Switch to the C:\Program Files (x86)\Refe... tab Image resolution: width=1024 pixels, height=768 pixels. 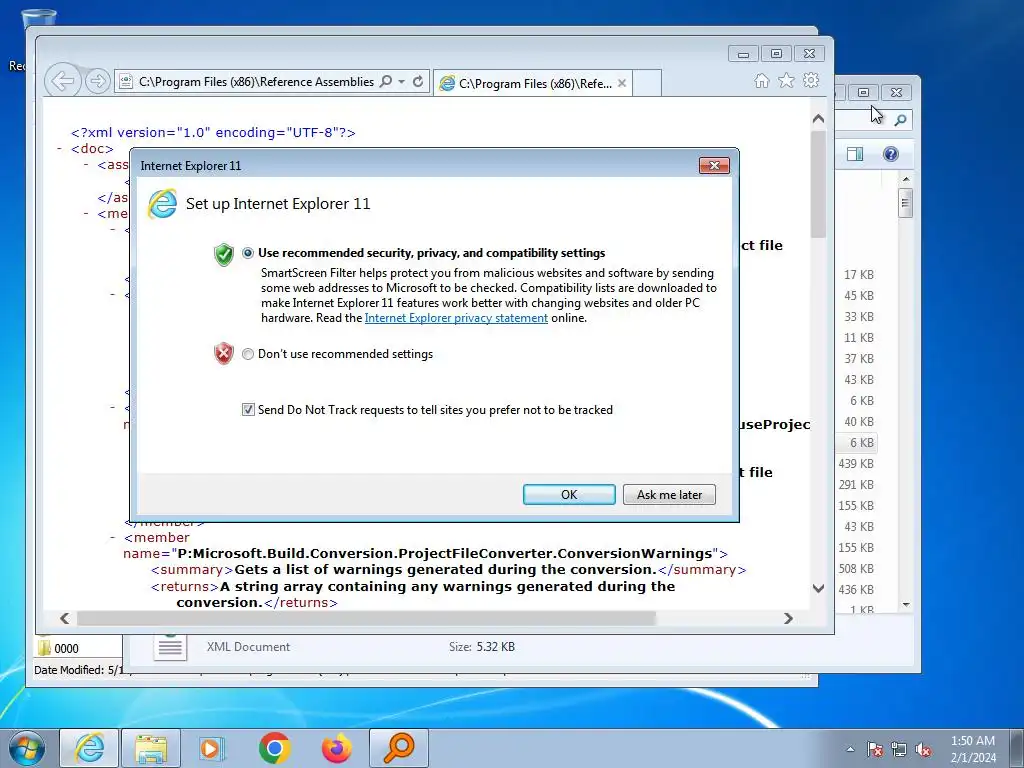pyautogui.click(x=533, y=83)
